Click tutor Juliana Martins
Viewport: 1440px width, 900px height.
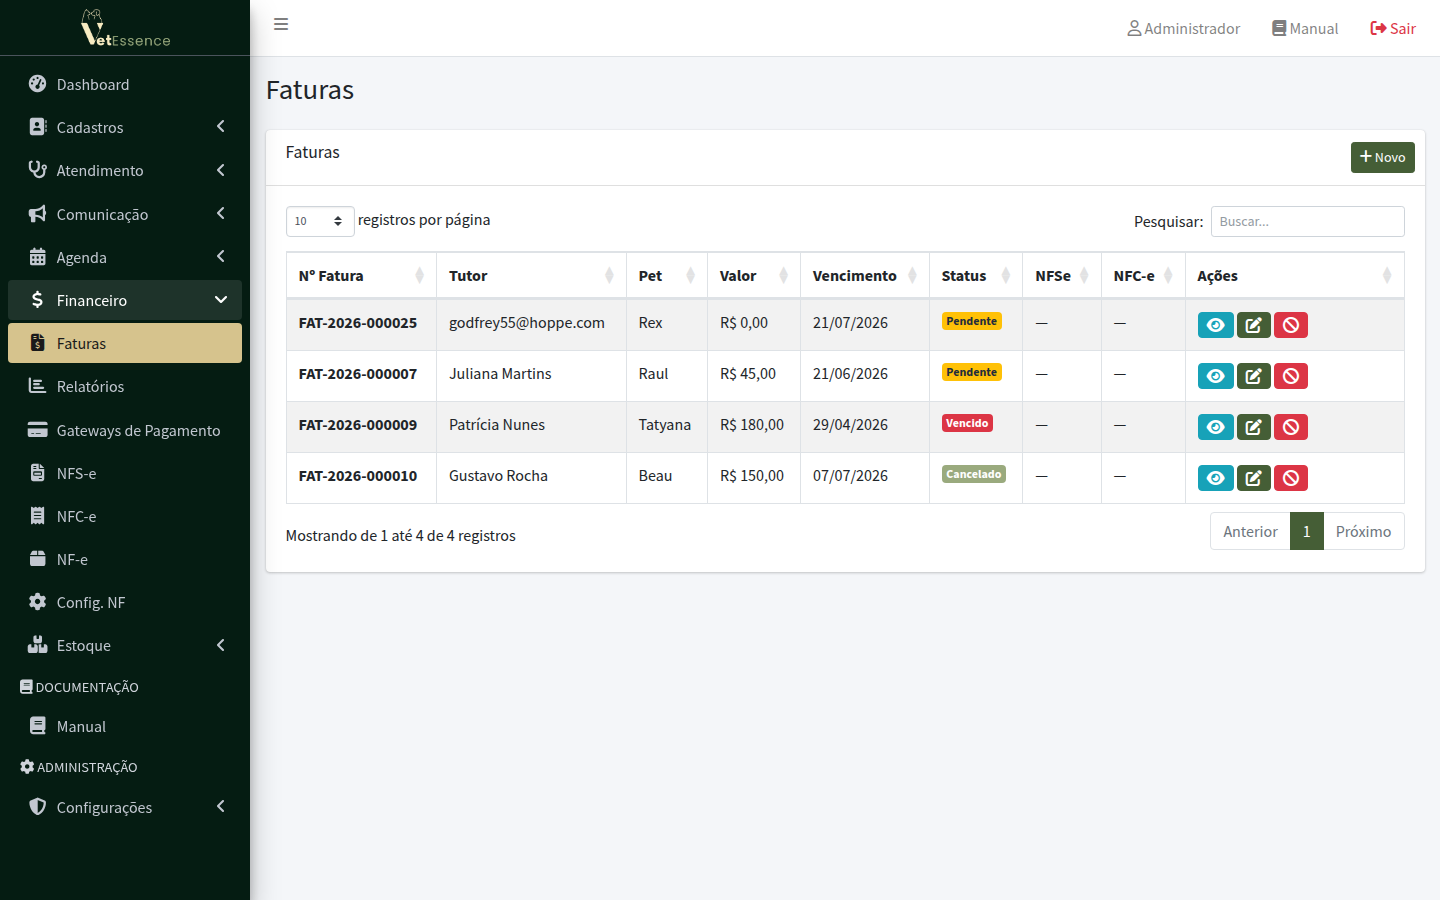tap(500, 374)
